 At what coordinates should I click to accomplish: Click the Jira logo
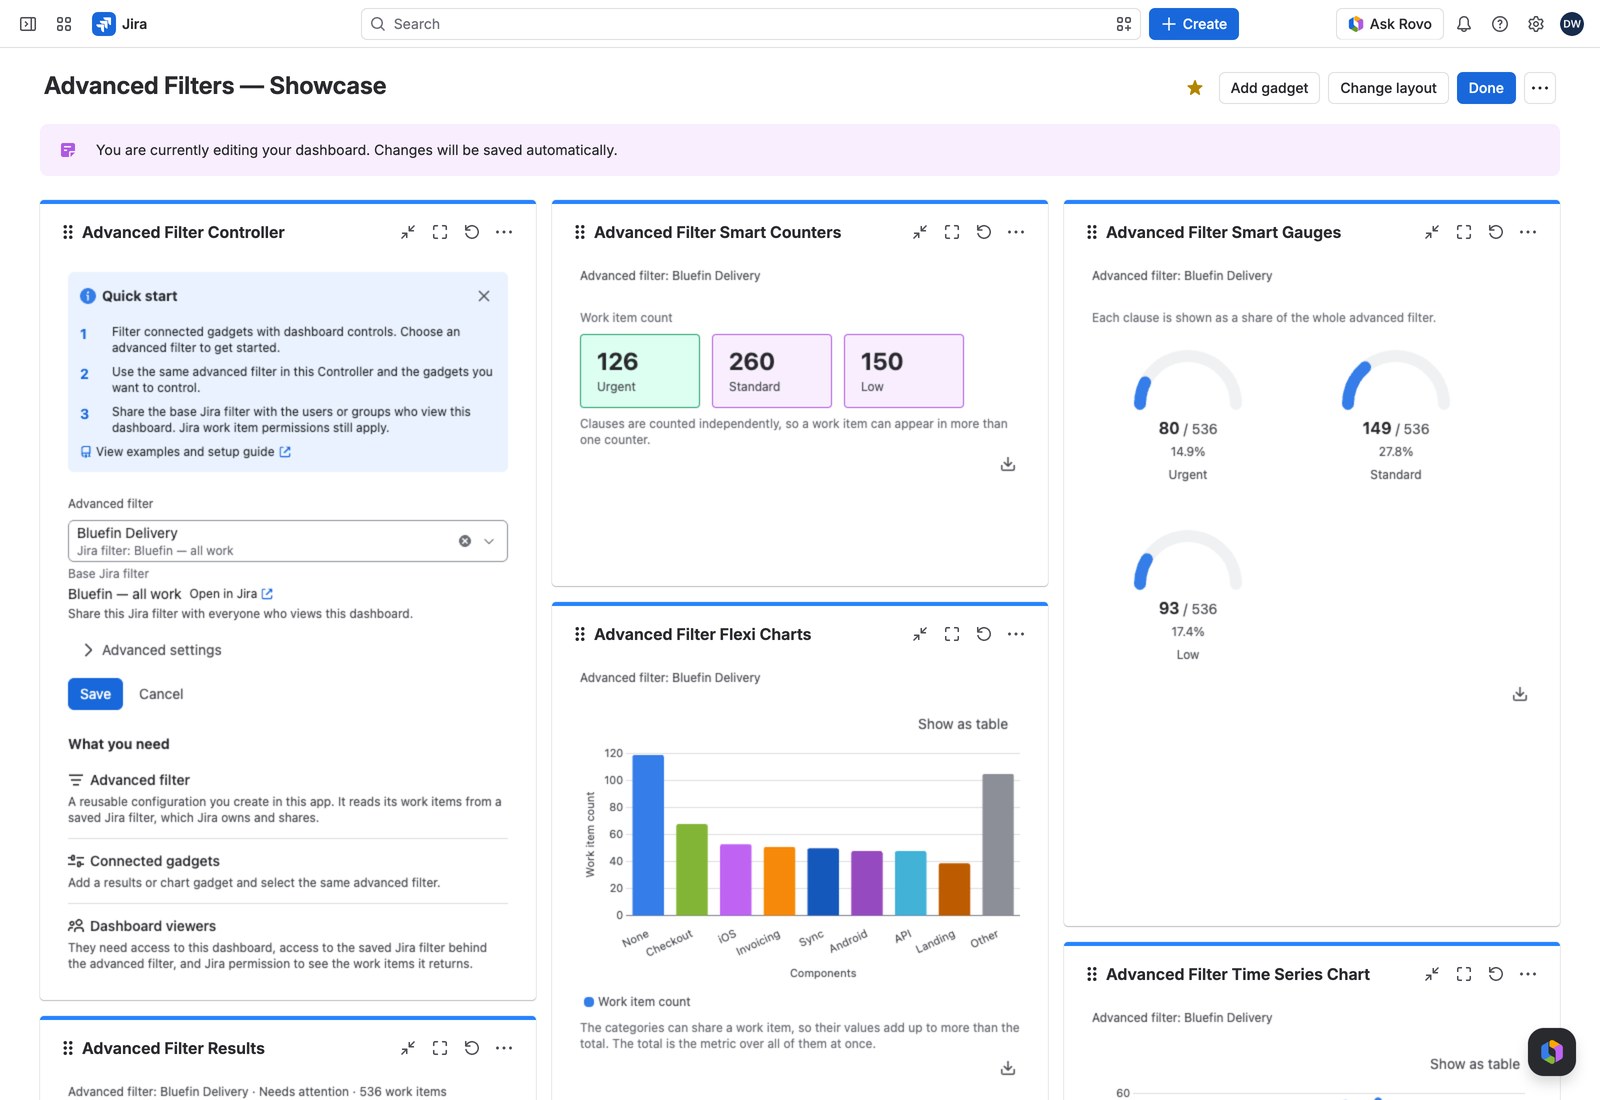point(120,24)
